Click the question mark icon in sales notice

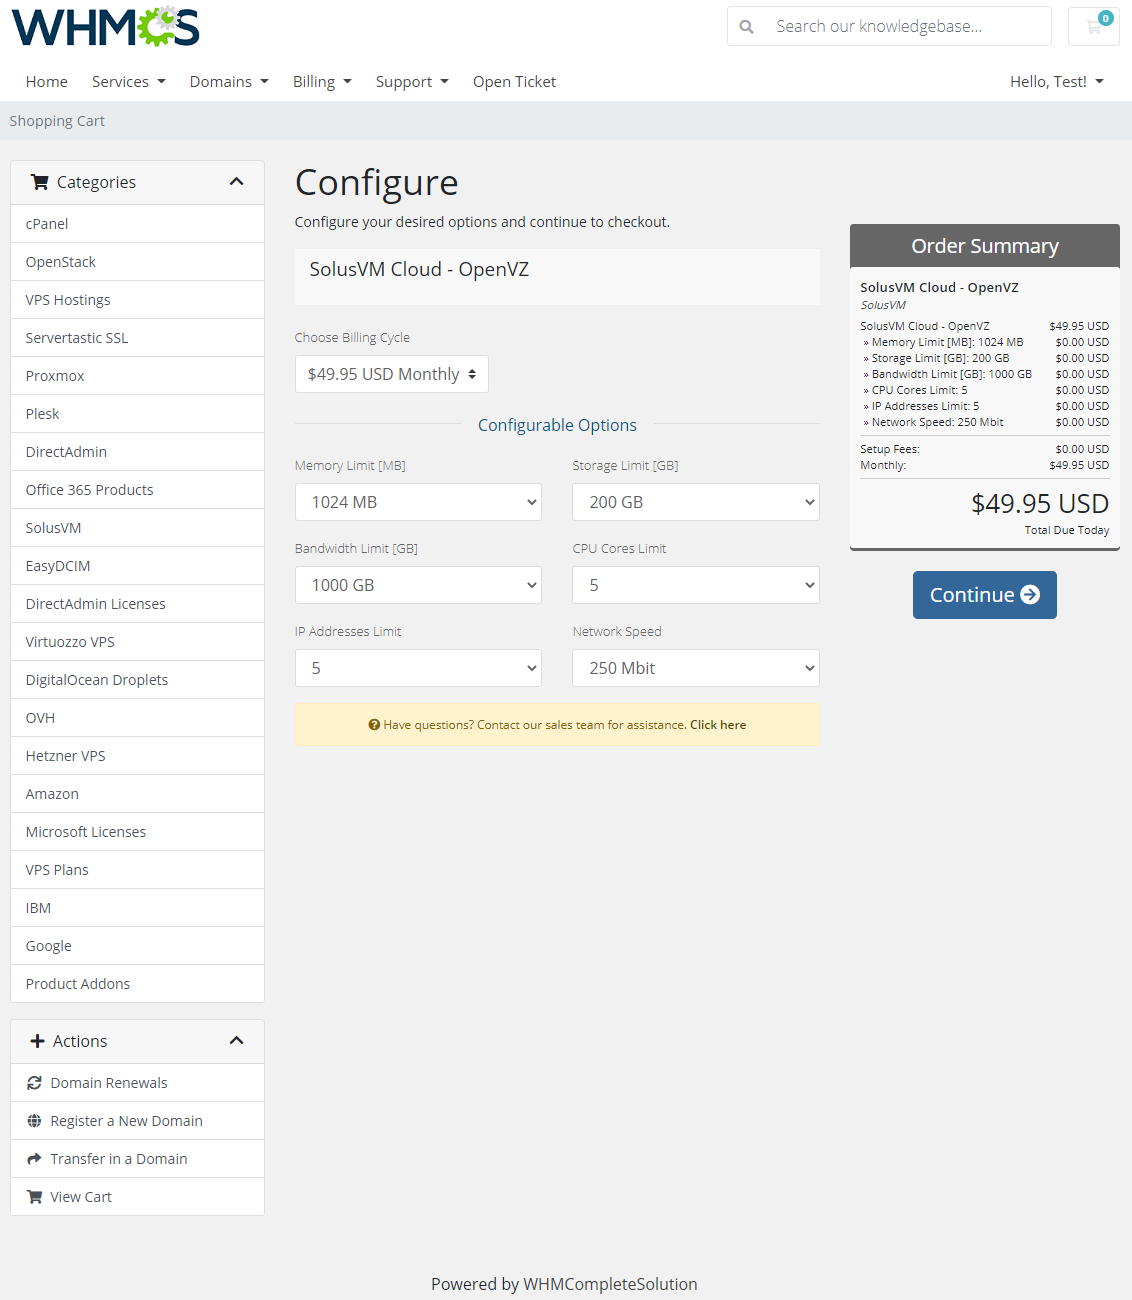tap(375, 724)
